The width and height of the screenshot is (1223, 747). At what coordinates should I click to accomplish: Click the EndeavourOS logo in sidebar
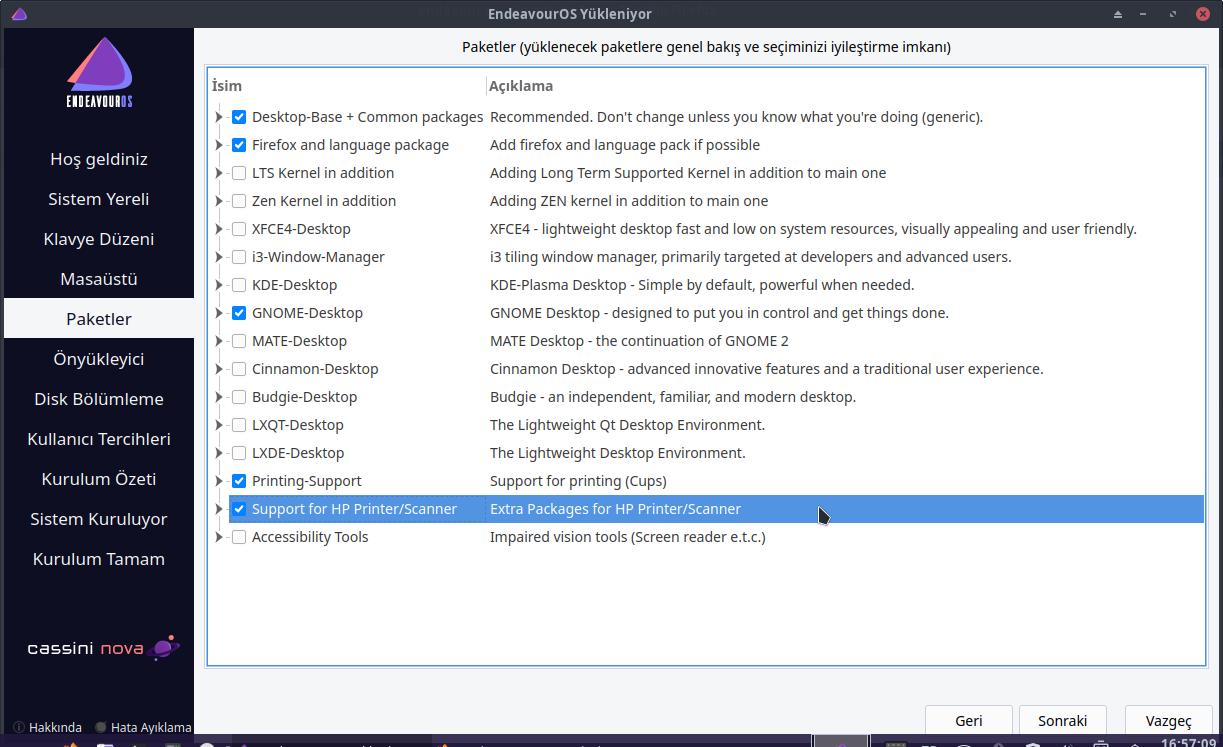tap(99, 73)
